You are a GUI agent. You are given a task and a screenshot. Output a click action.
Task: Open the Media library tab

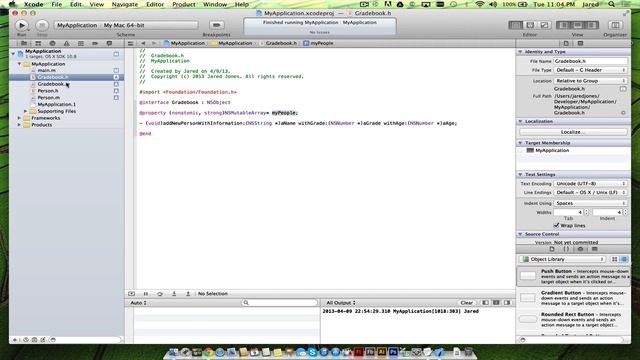pyautogui.click(x=595, y=249)
